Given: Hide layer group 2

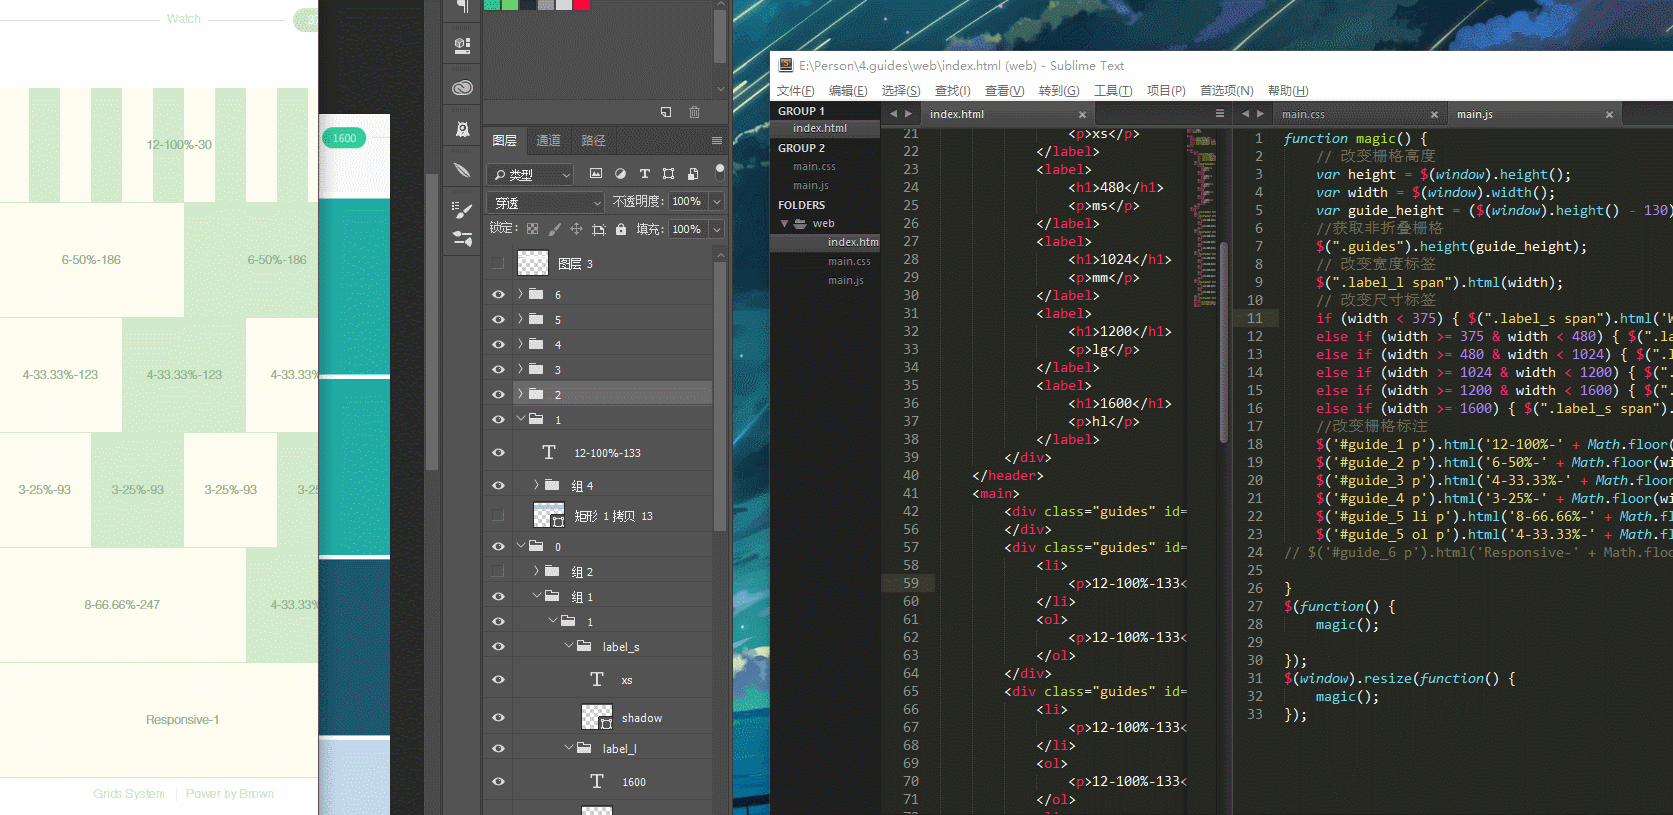Looking at the screenshot, I should (x=498, y=395).
